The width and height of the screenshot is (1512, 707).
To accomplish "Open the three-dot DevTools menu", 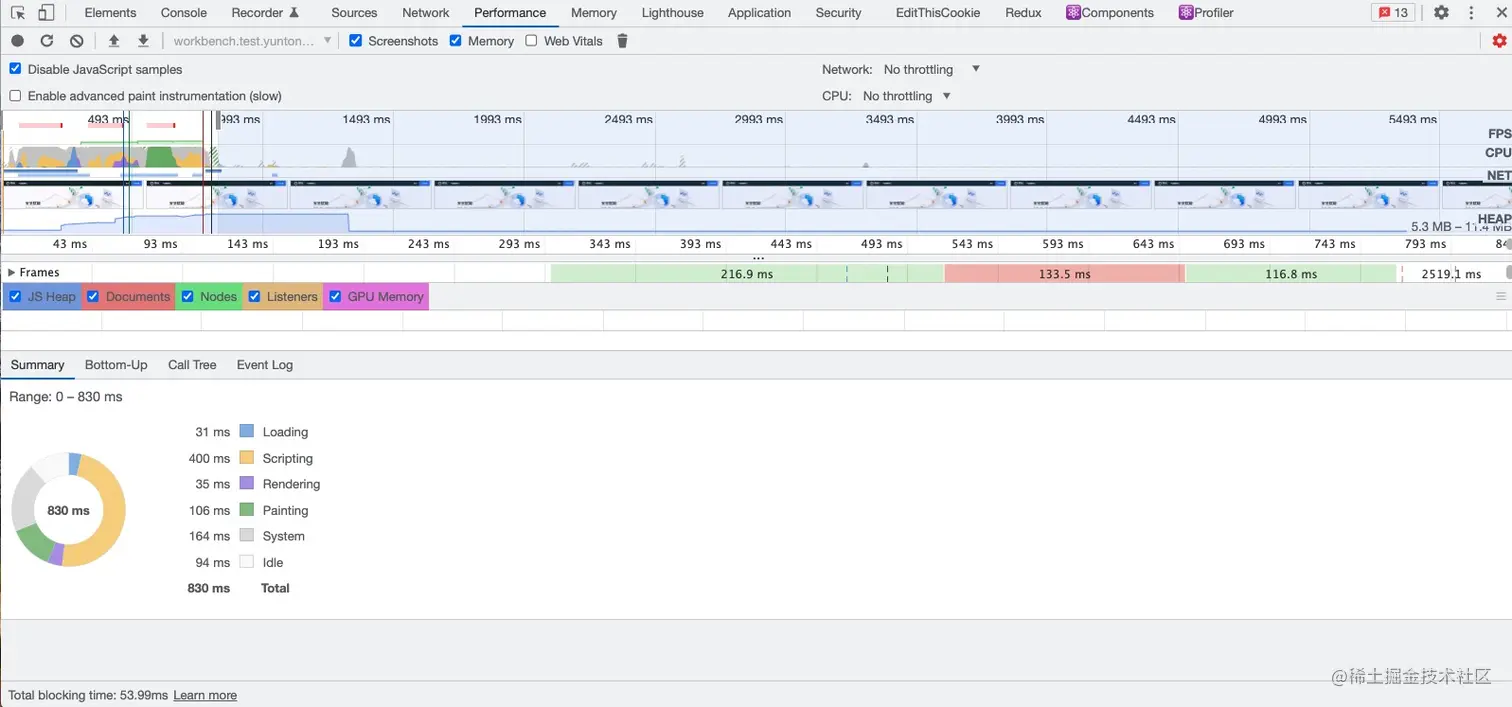I will 1471,13.
